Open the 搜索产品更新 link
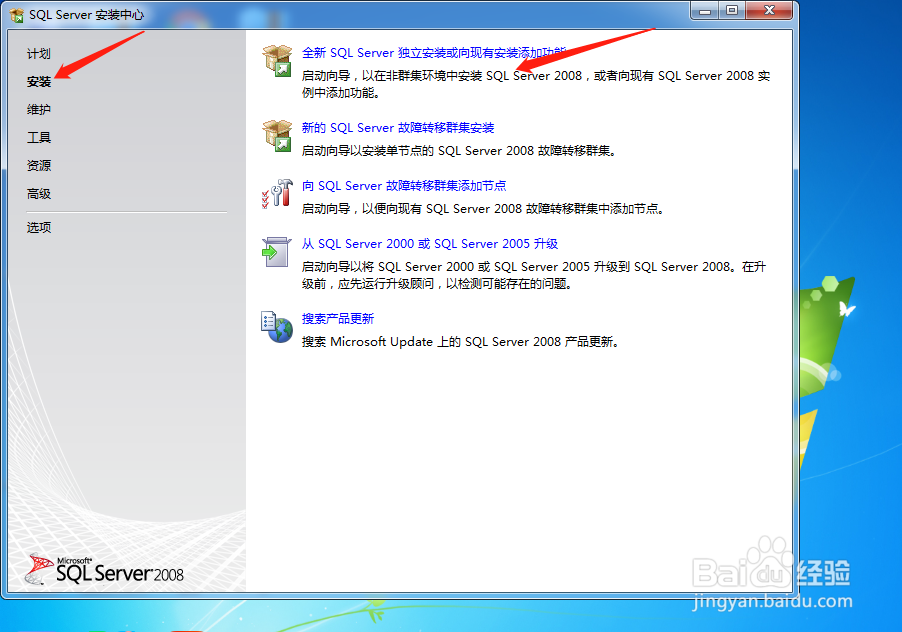Image resolution: width=902 pixels, height=632 pixels. (x=338, y=319)
